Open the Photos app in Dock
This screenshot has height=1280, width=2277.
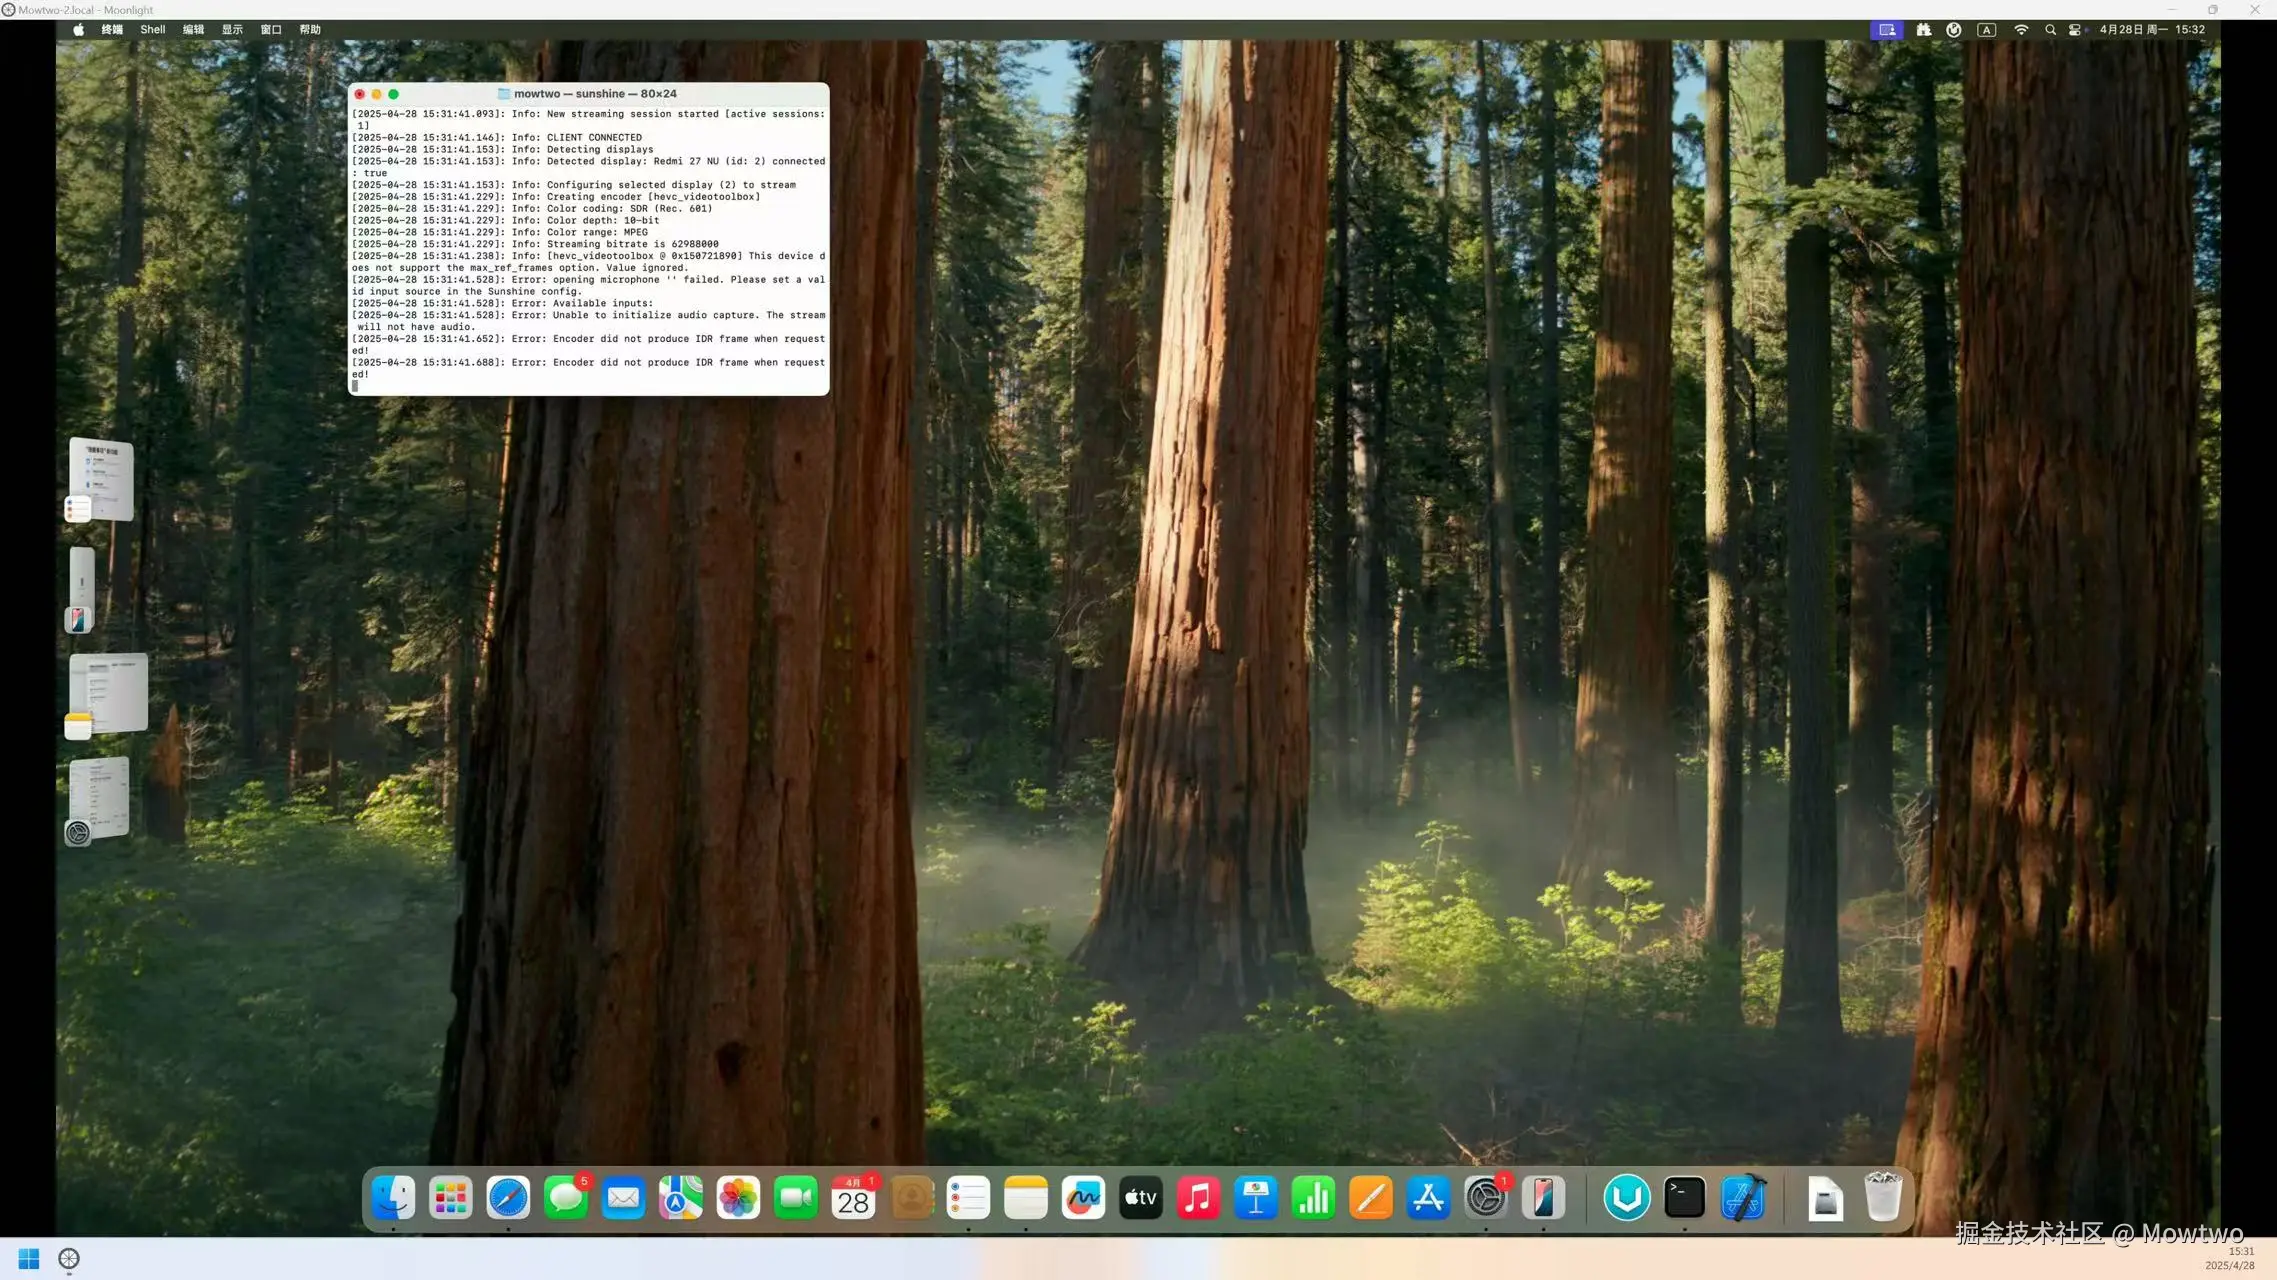click(738, 1197)
